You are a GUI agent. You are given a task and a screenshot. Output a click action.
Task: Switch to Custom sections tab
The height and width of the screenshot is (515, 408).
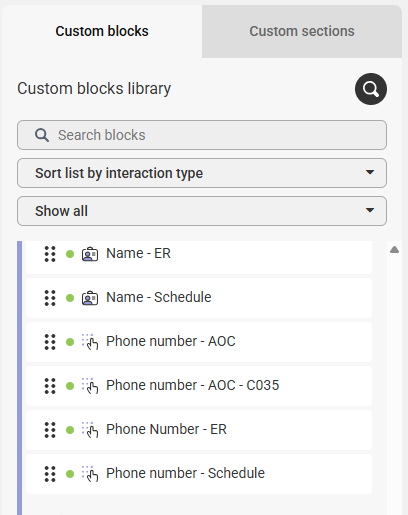302,31
